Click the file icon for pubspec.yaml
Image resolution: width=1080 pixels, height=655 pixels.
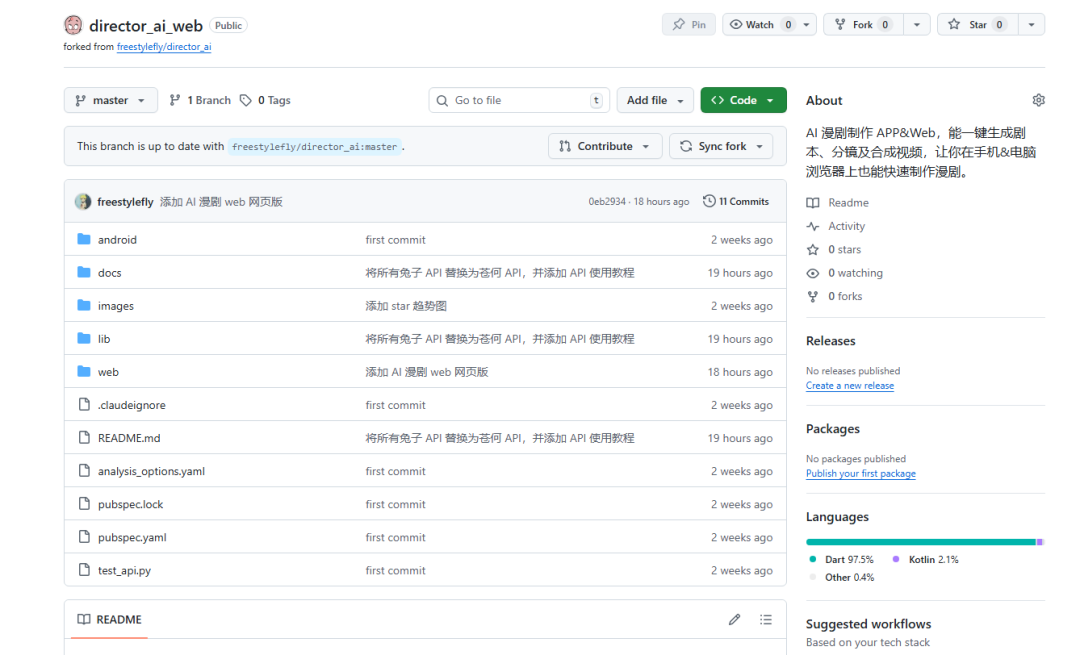pyautogui.click(x=84, y=537)
